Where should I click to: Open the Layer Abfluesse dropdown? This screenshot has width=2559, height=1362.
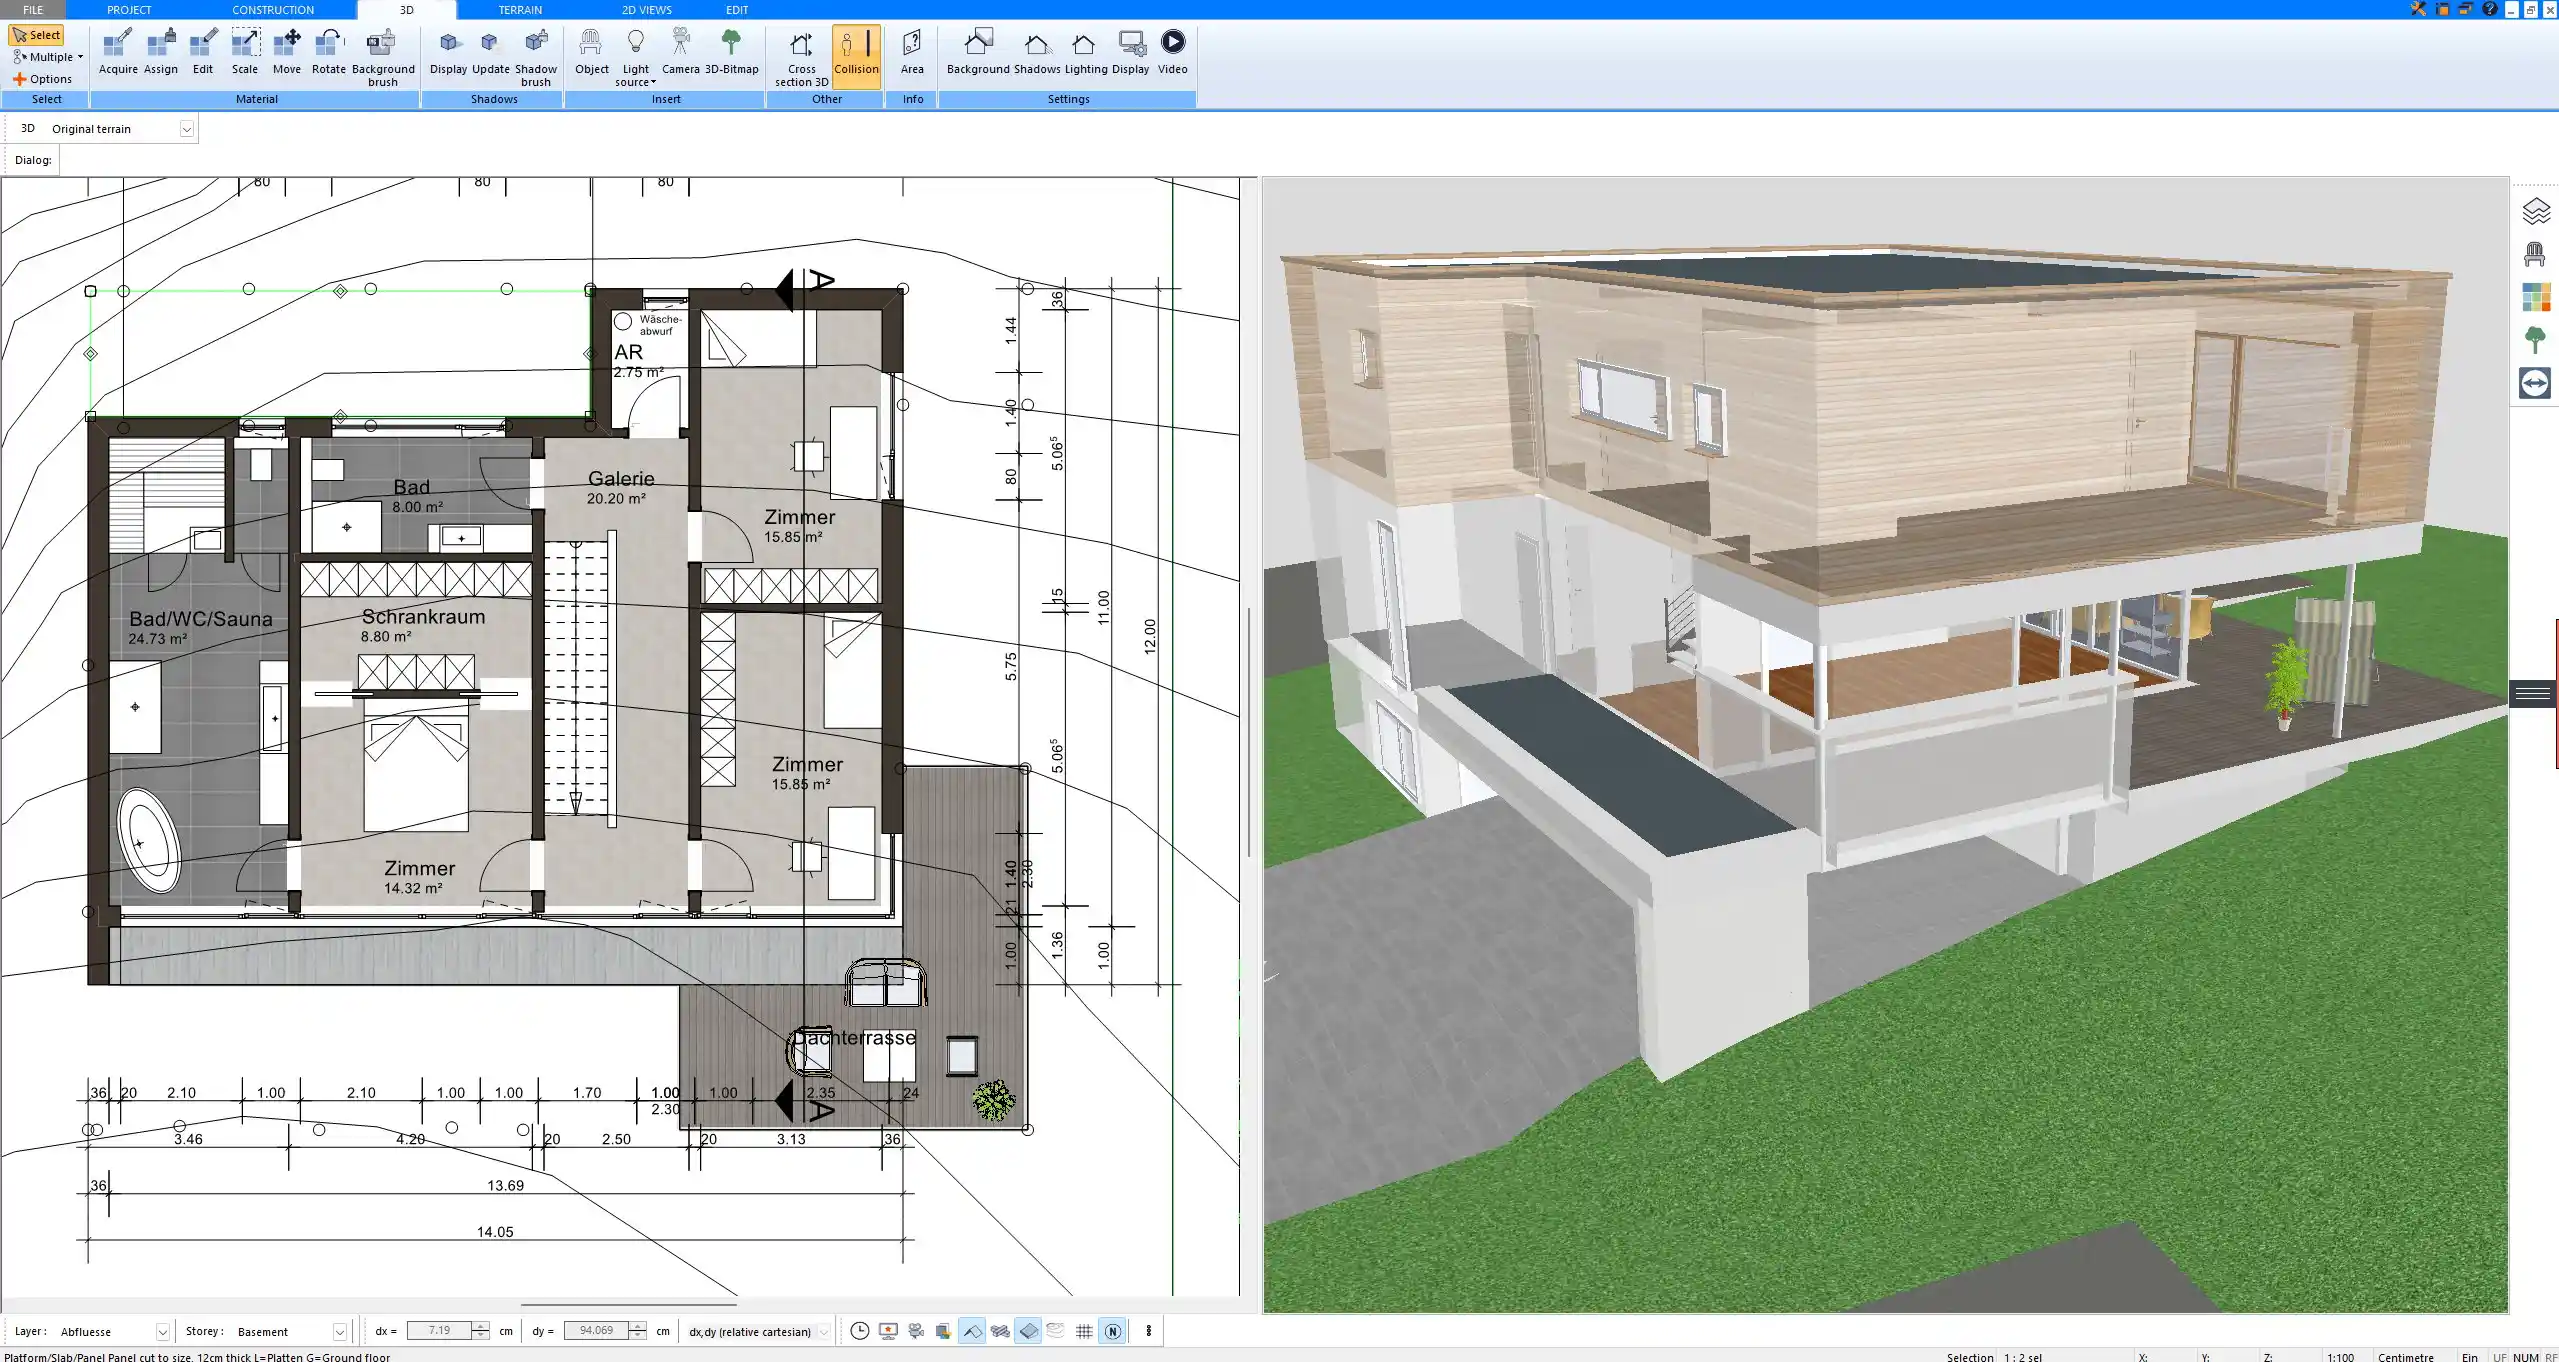point(162,1332)
